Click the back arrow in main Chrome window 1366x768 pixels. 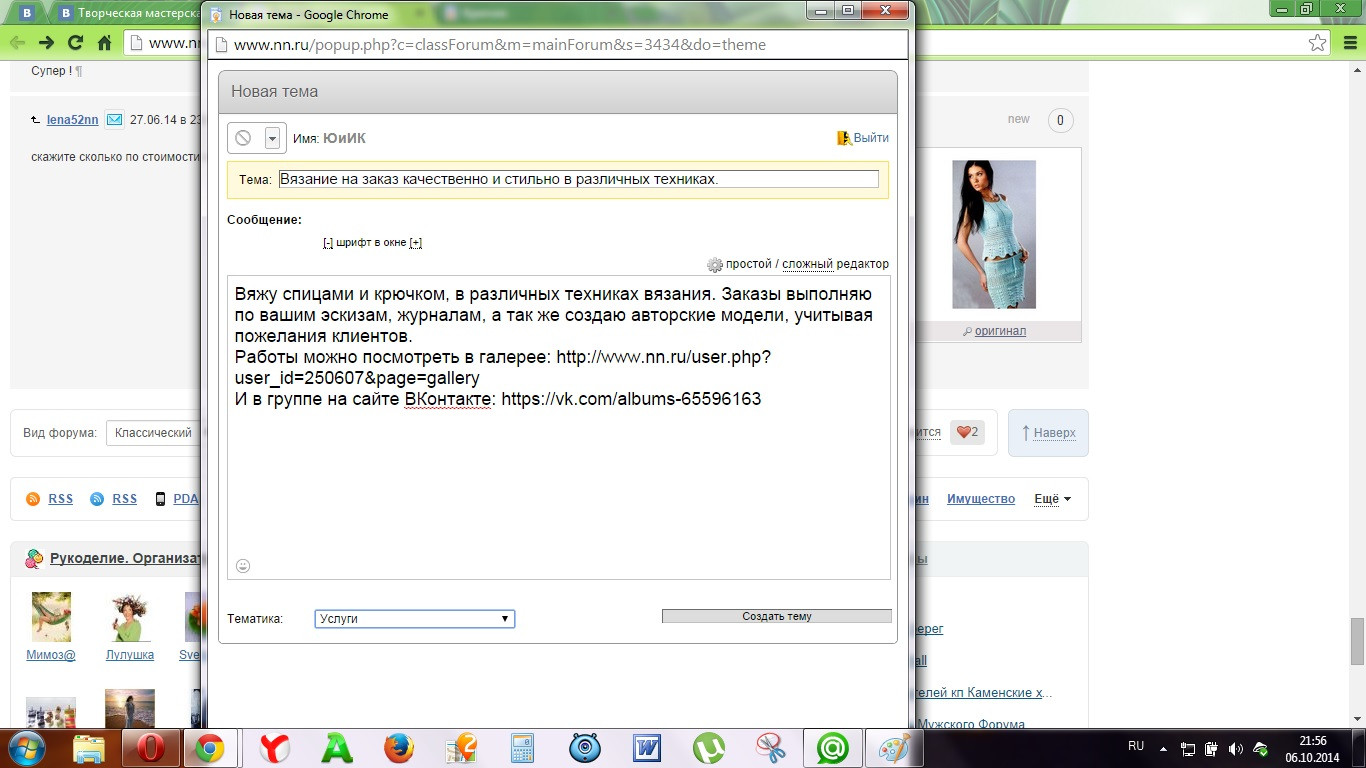point(18,42)
